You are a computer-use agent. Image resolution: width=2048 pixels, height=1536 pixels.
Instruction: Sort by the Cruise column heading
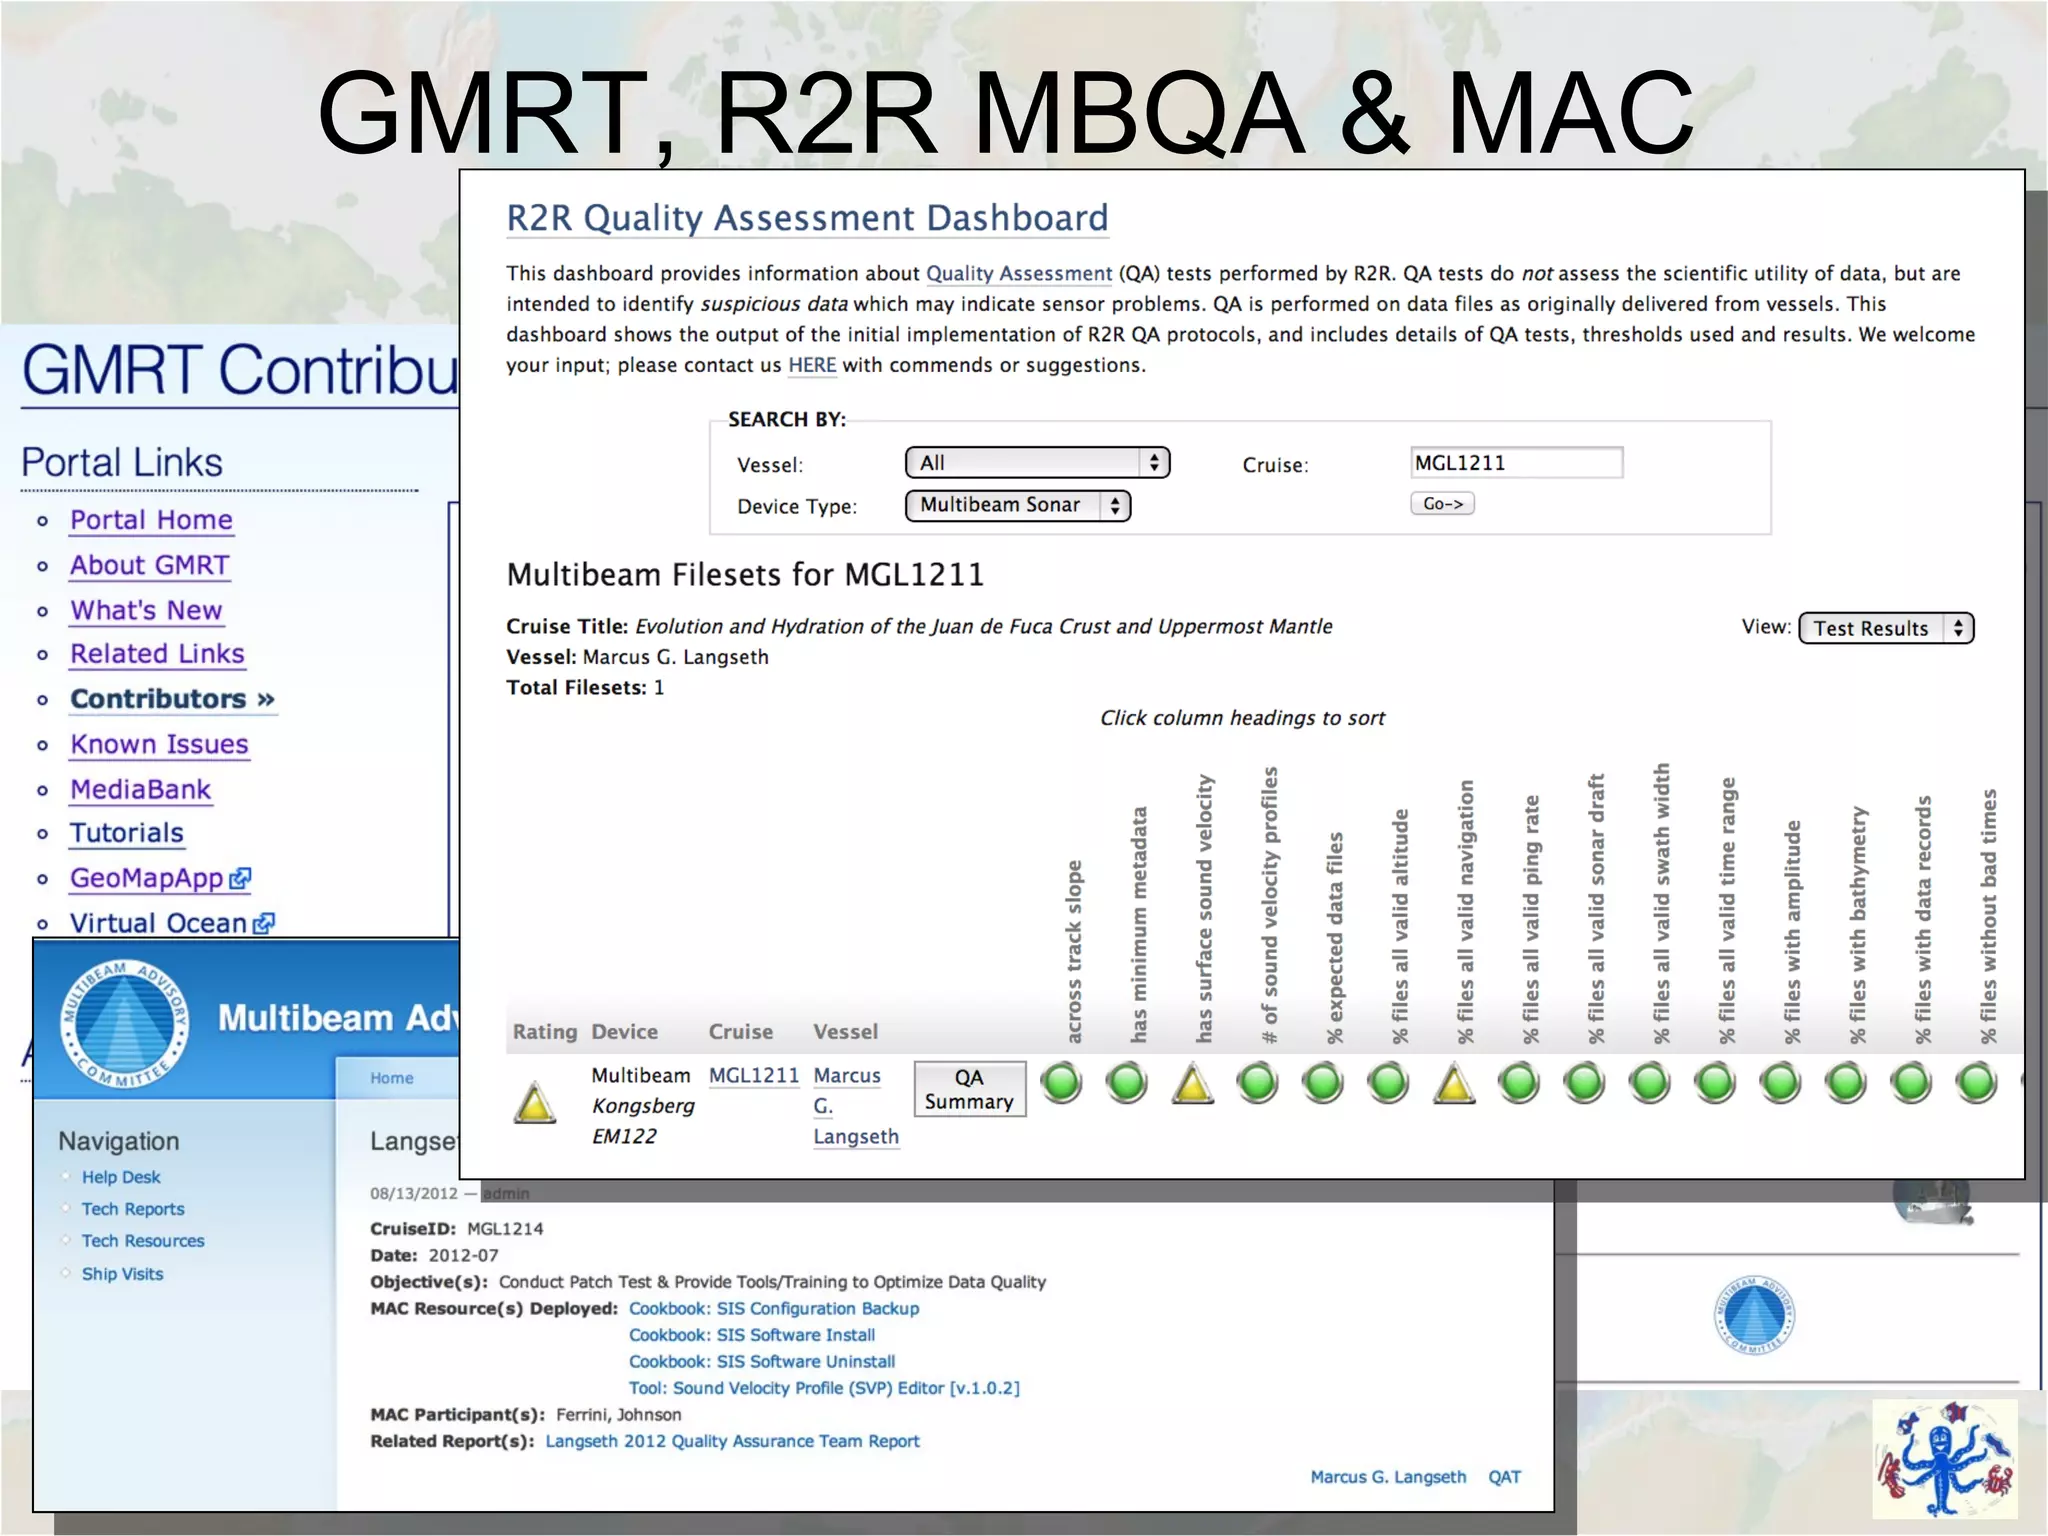741,1031
